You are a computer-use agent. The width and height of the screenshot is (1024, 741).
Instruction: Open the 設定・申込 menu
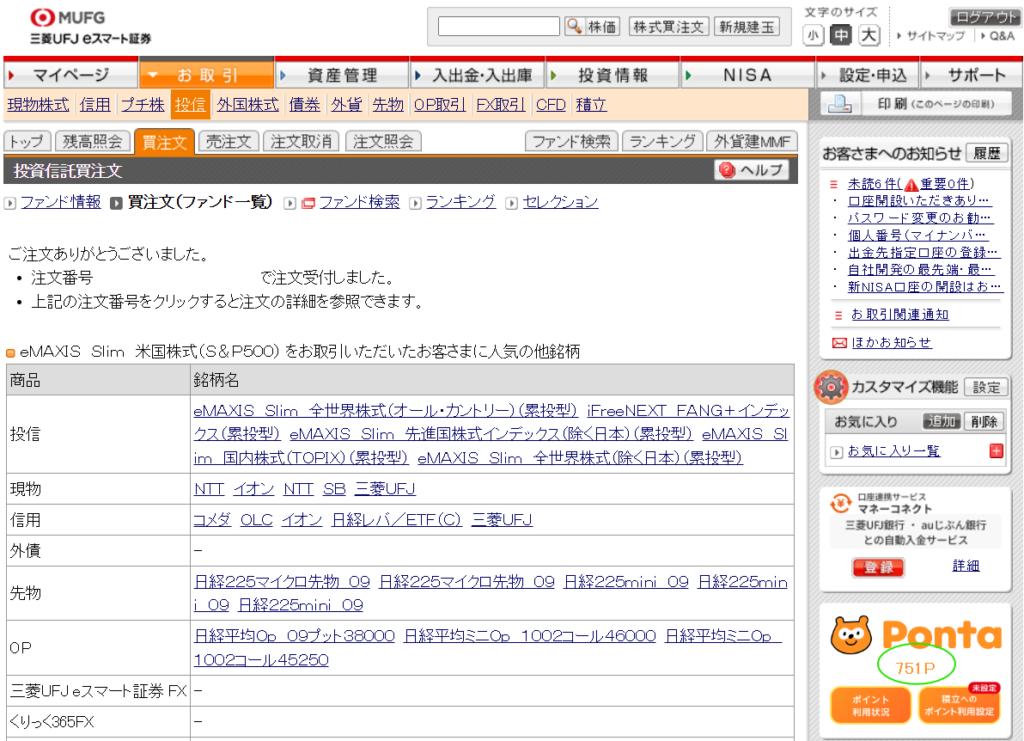(x=868, y=74)
